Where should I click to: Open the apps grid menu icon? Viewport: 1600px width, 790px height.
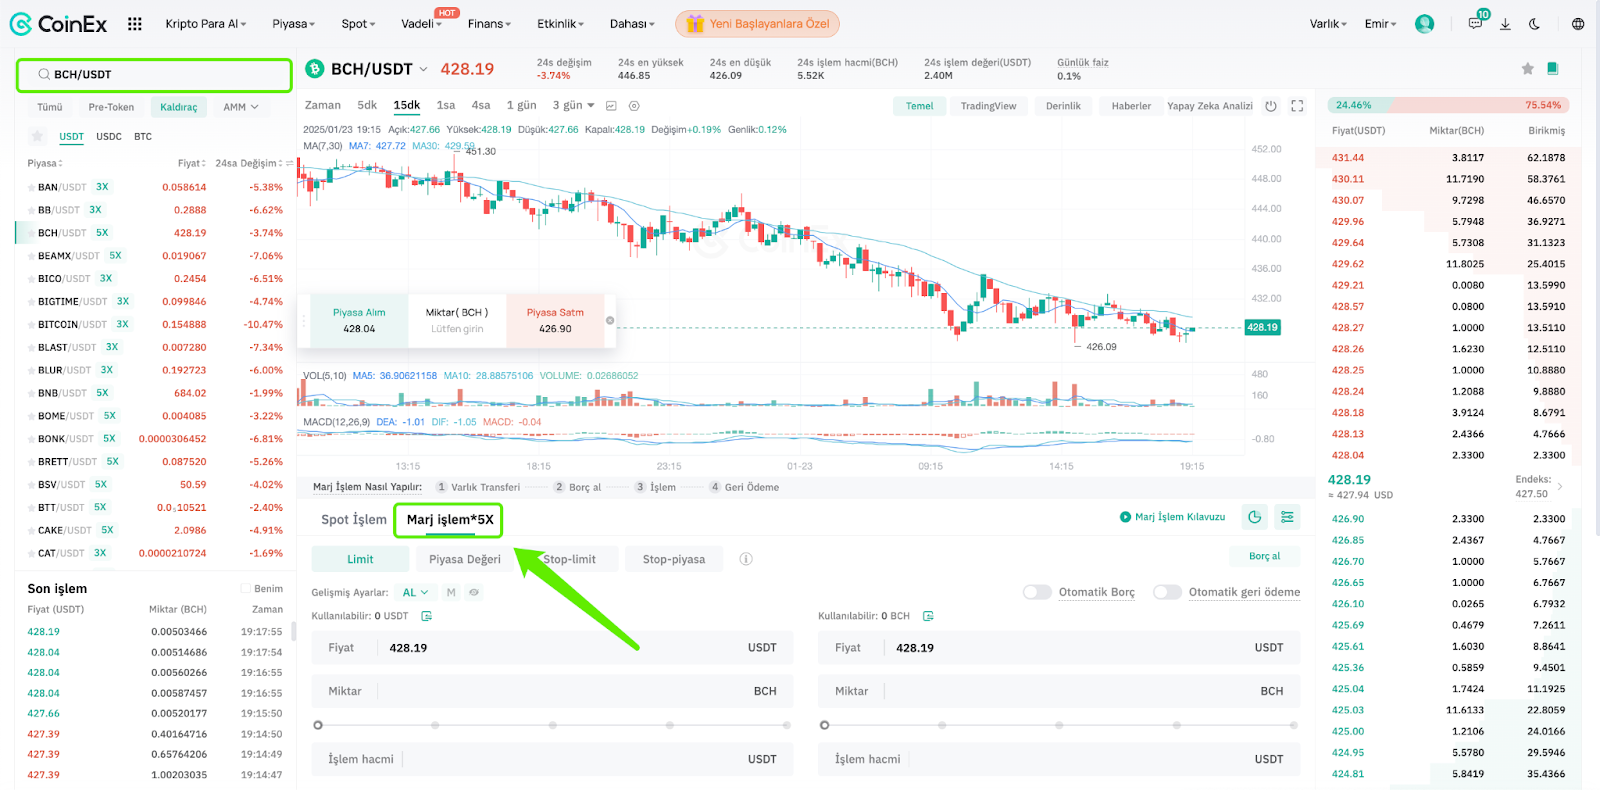[x=135, y=23]
